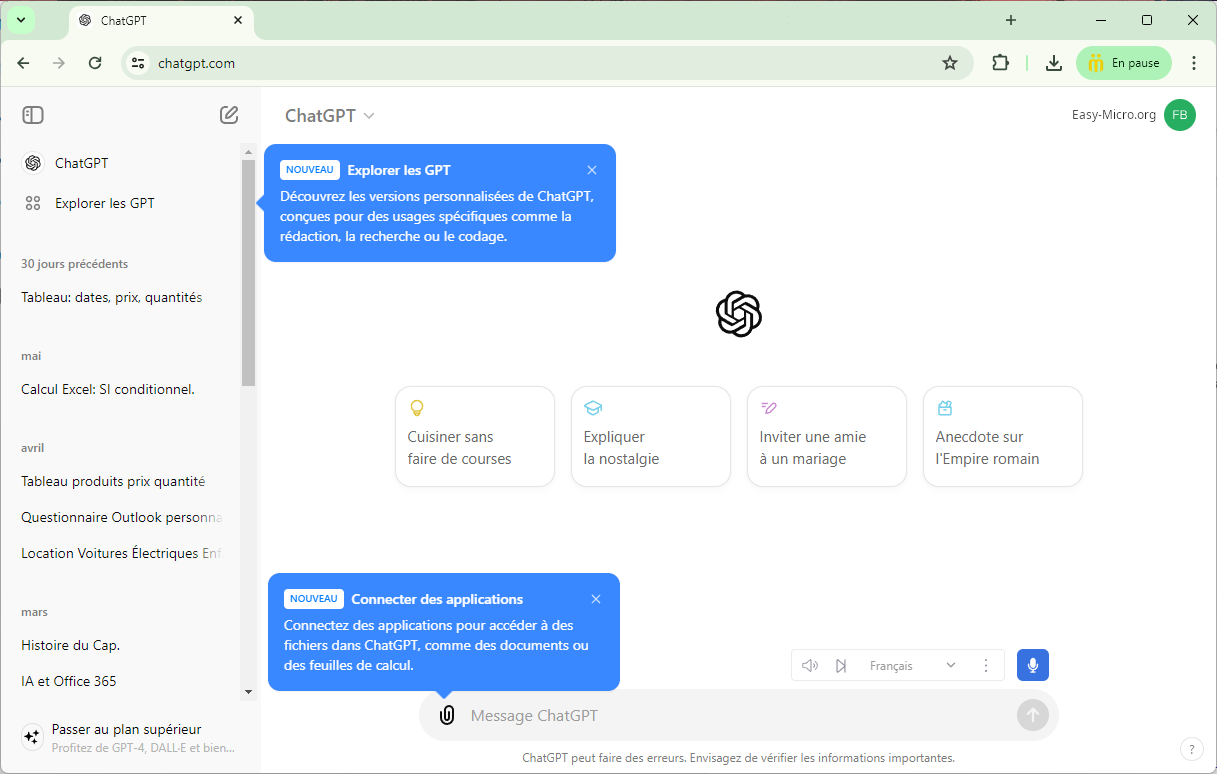Reload the page
The width and height of the screenshot is (1217, 774).
pos(95,63)
